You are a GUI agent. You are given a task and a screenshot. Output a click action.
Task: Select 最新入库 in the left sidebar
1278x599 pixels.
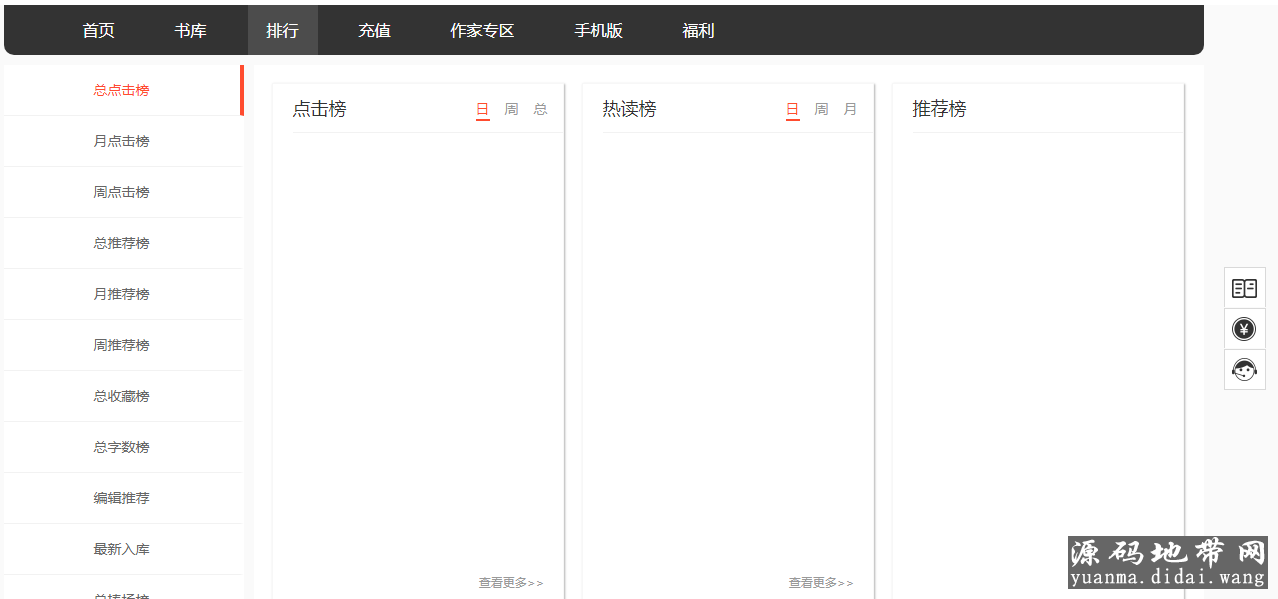[x=122, y=549]
